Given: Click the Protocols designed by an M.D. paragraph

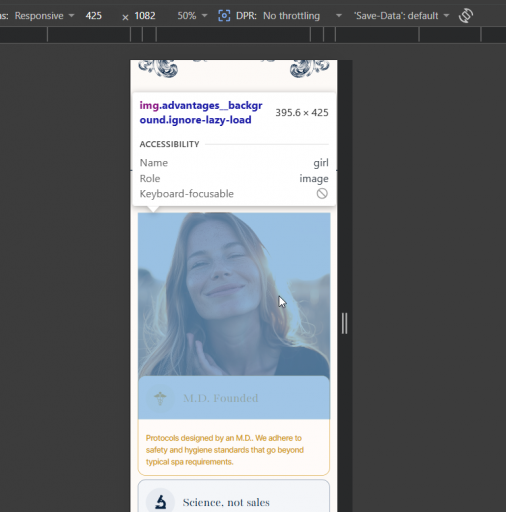Looking at the screenshot, I should [225, 450].
